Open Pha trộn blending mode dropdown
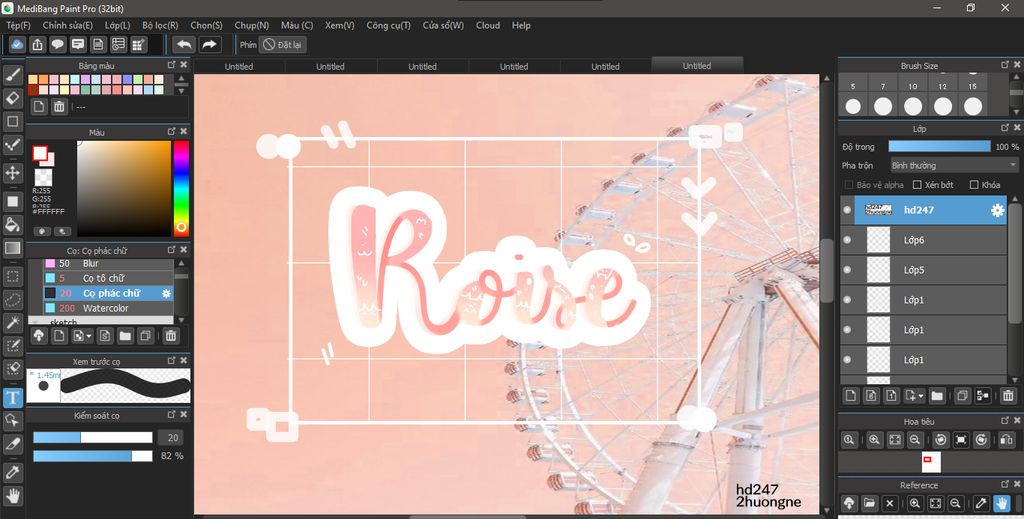The image size is (1024, 519). coord(955,165)
